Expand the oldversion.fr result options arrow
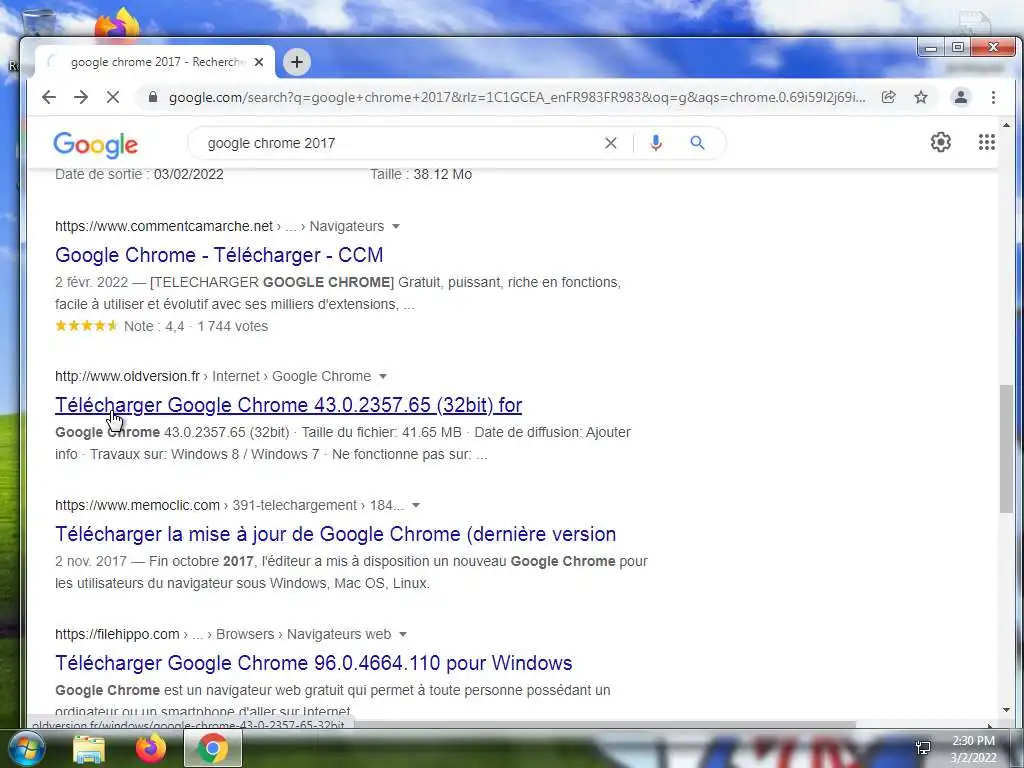The height and width of the screenshot is (768, 1024). click(x=383, y=377)
